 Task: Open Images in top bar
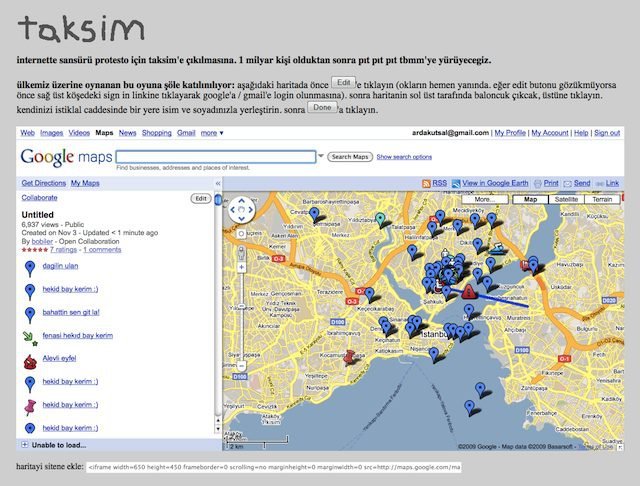coord(51,133)
